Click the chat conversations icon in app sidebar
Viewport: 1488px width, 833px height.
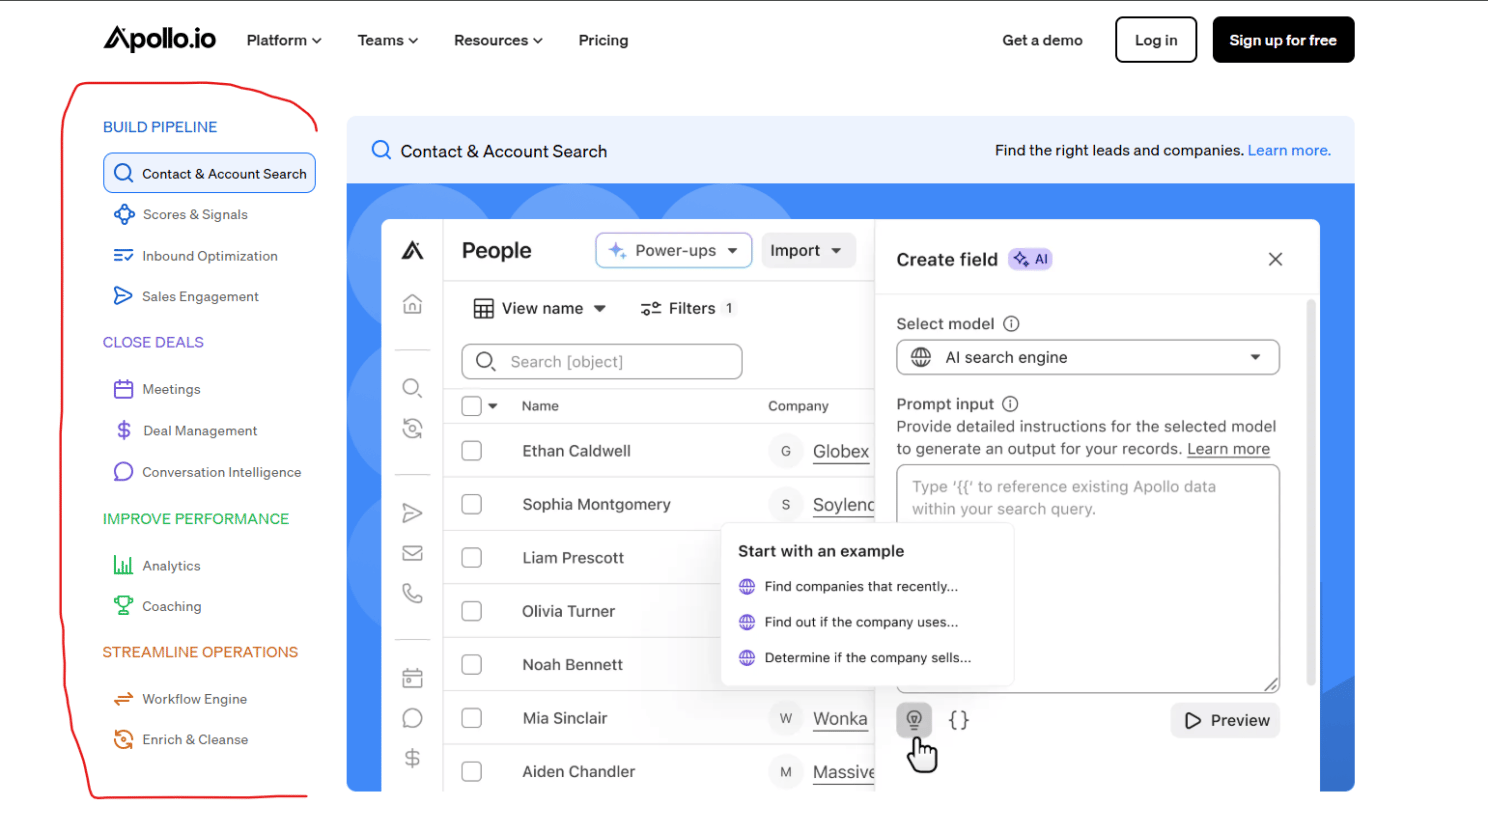click(x=412, y=718)
